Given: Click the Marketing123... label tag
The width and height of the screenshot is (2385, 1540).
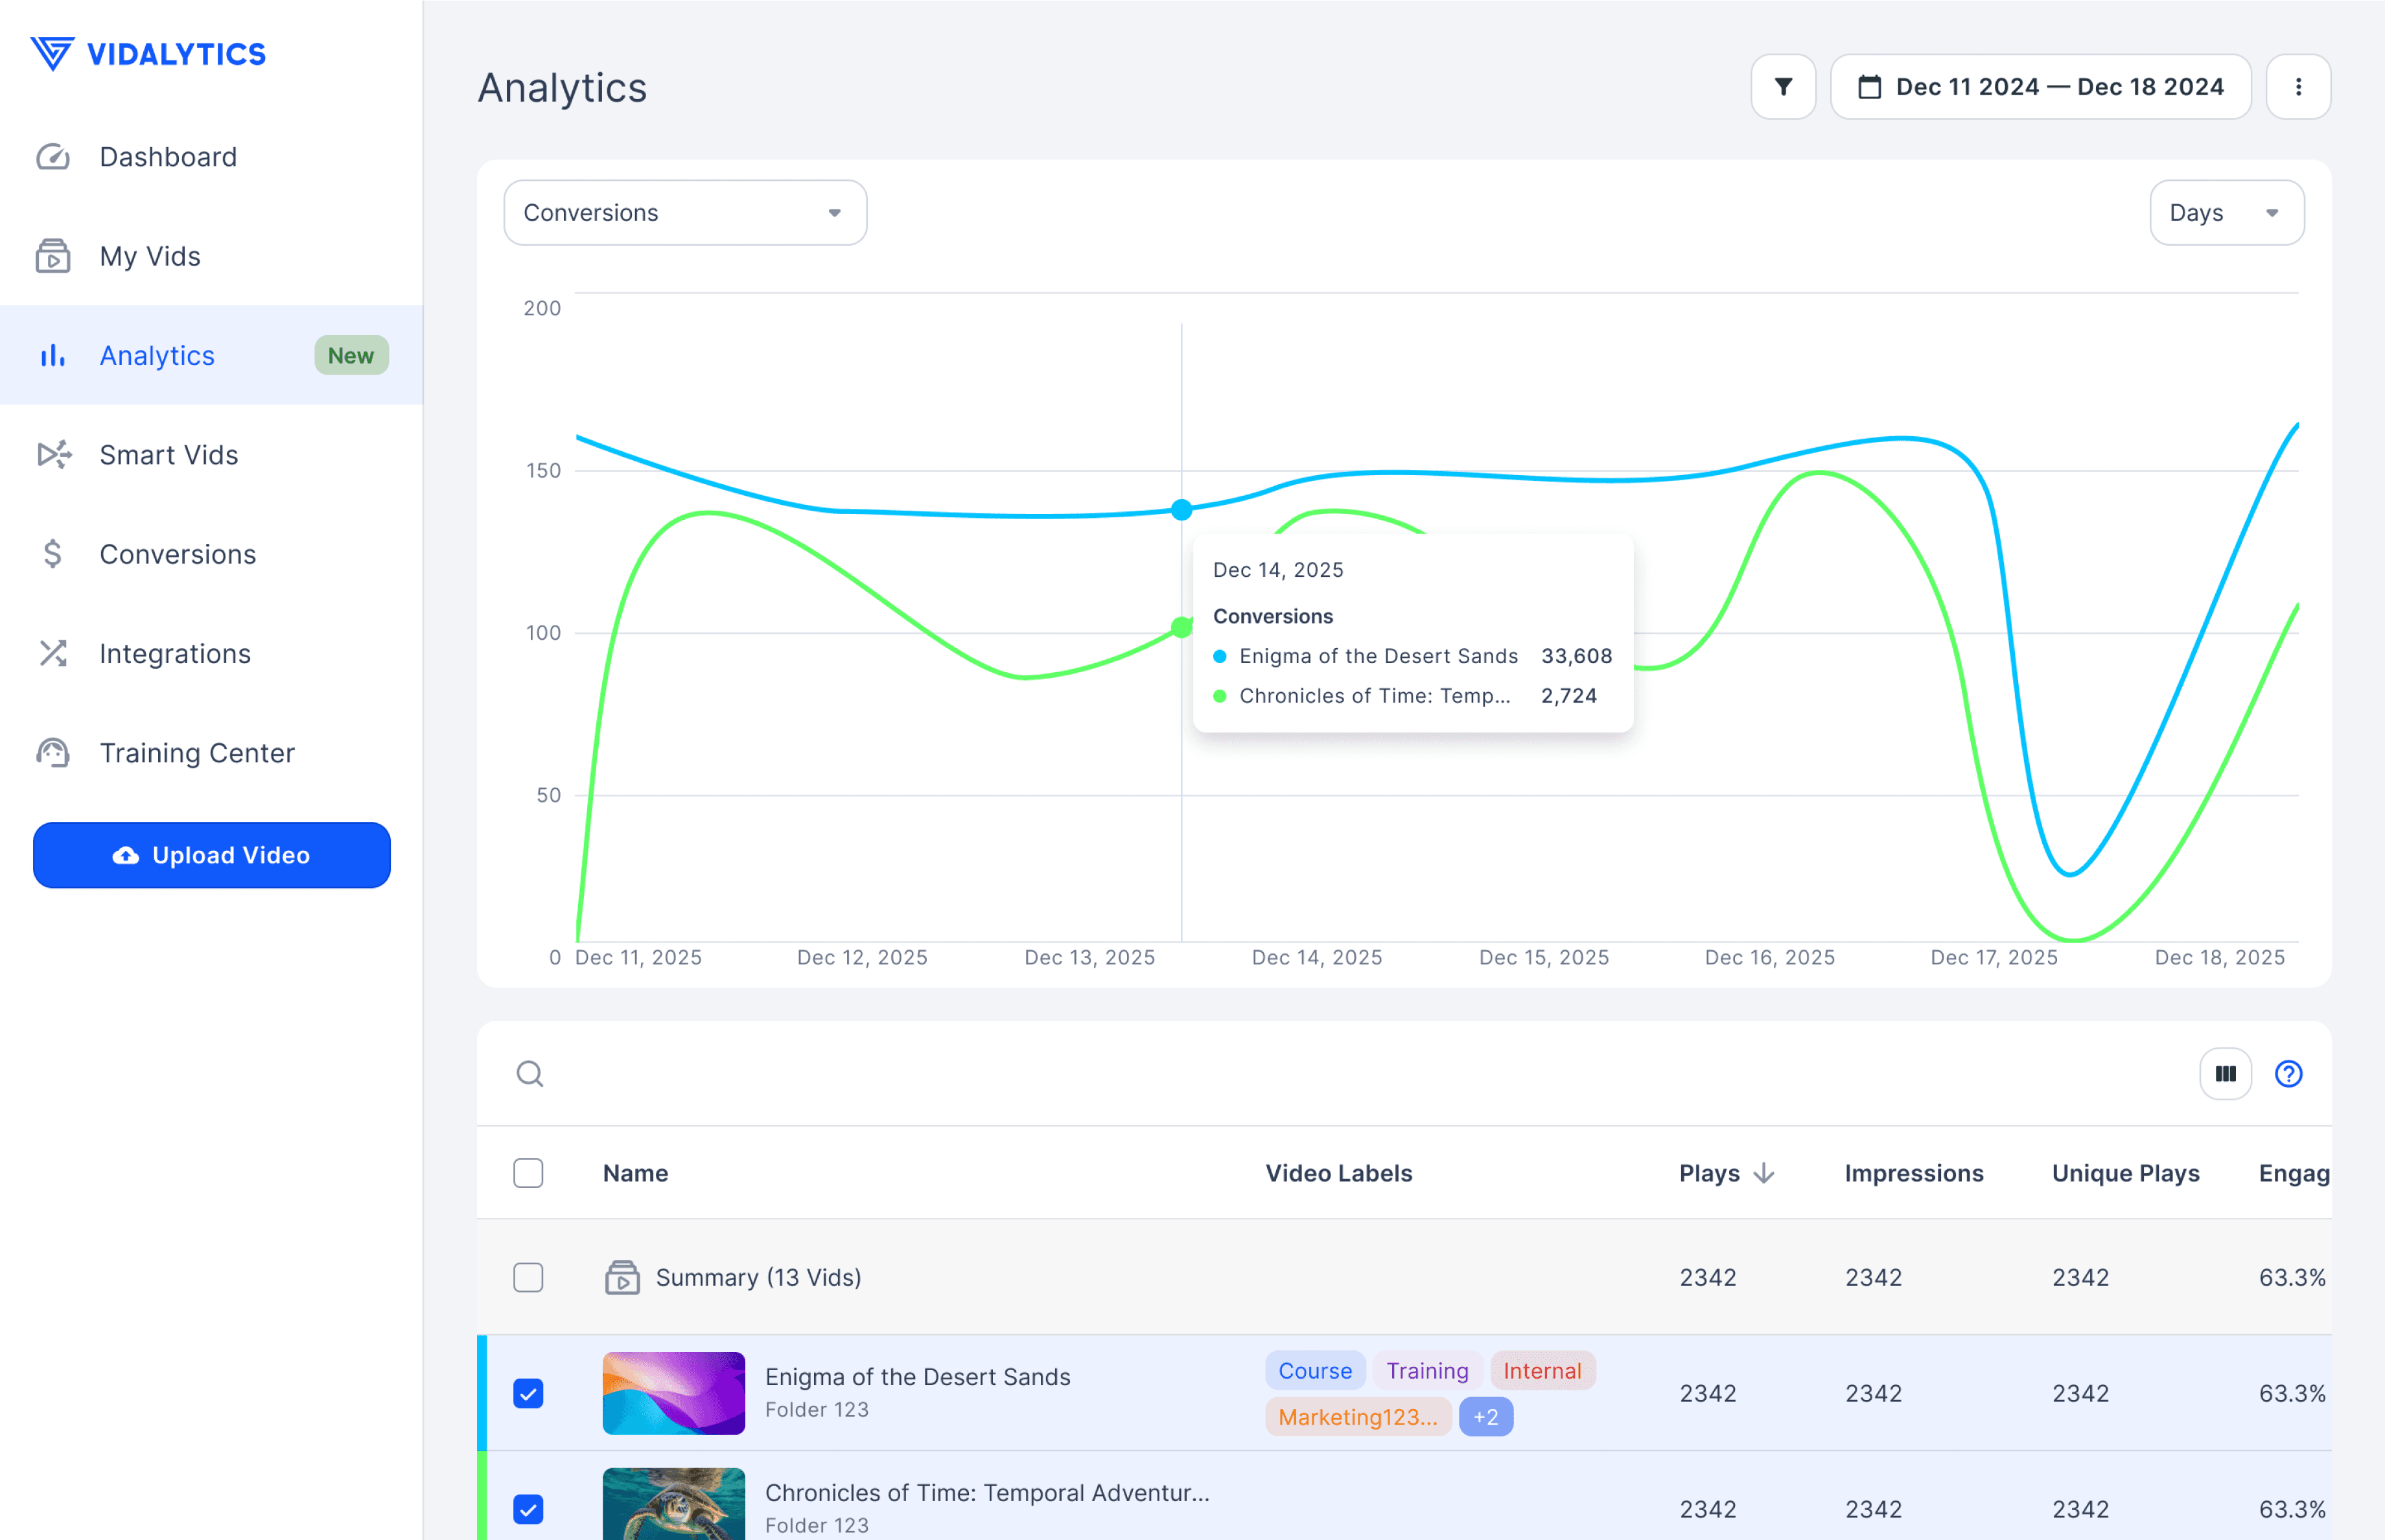Looking at the screenshot, I should coord(1358,1417).
